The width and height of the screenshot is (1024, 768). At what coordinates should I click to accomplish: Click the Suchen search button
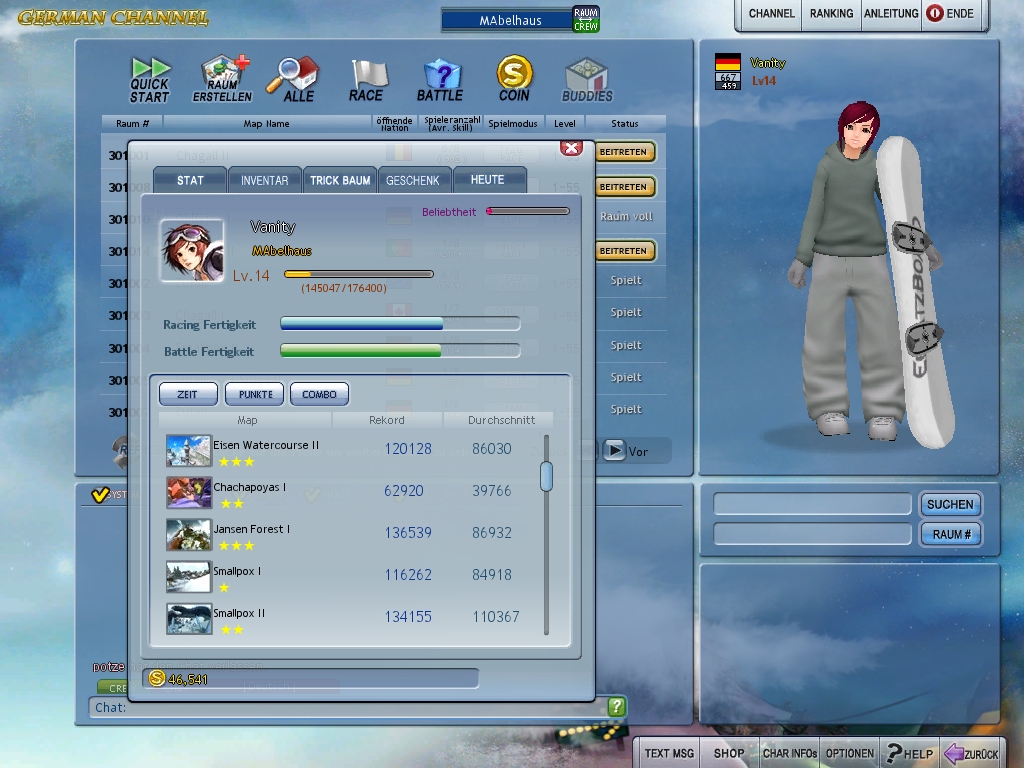coord(949,504)
